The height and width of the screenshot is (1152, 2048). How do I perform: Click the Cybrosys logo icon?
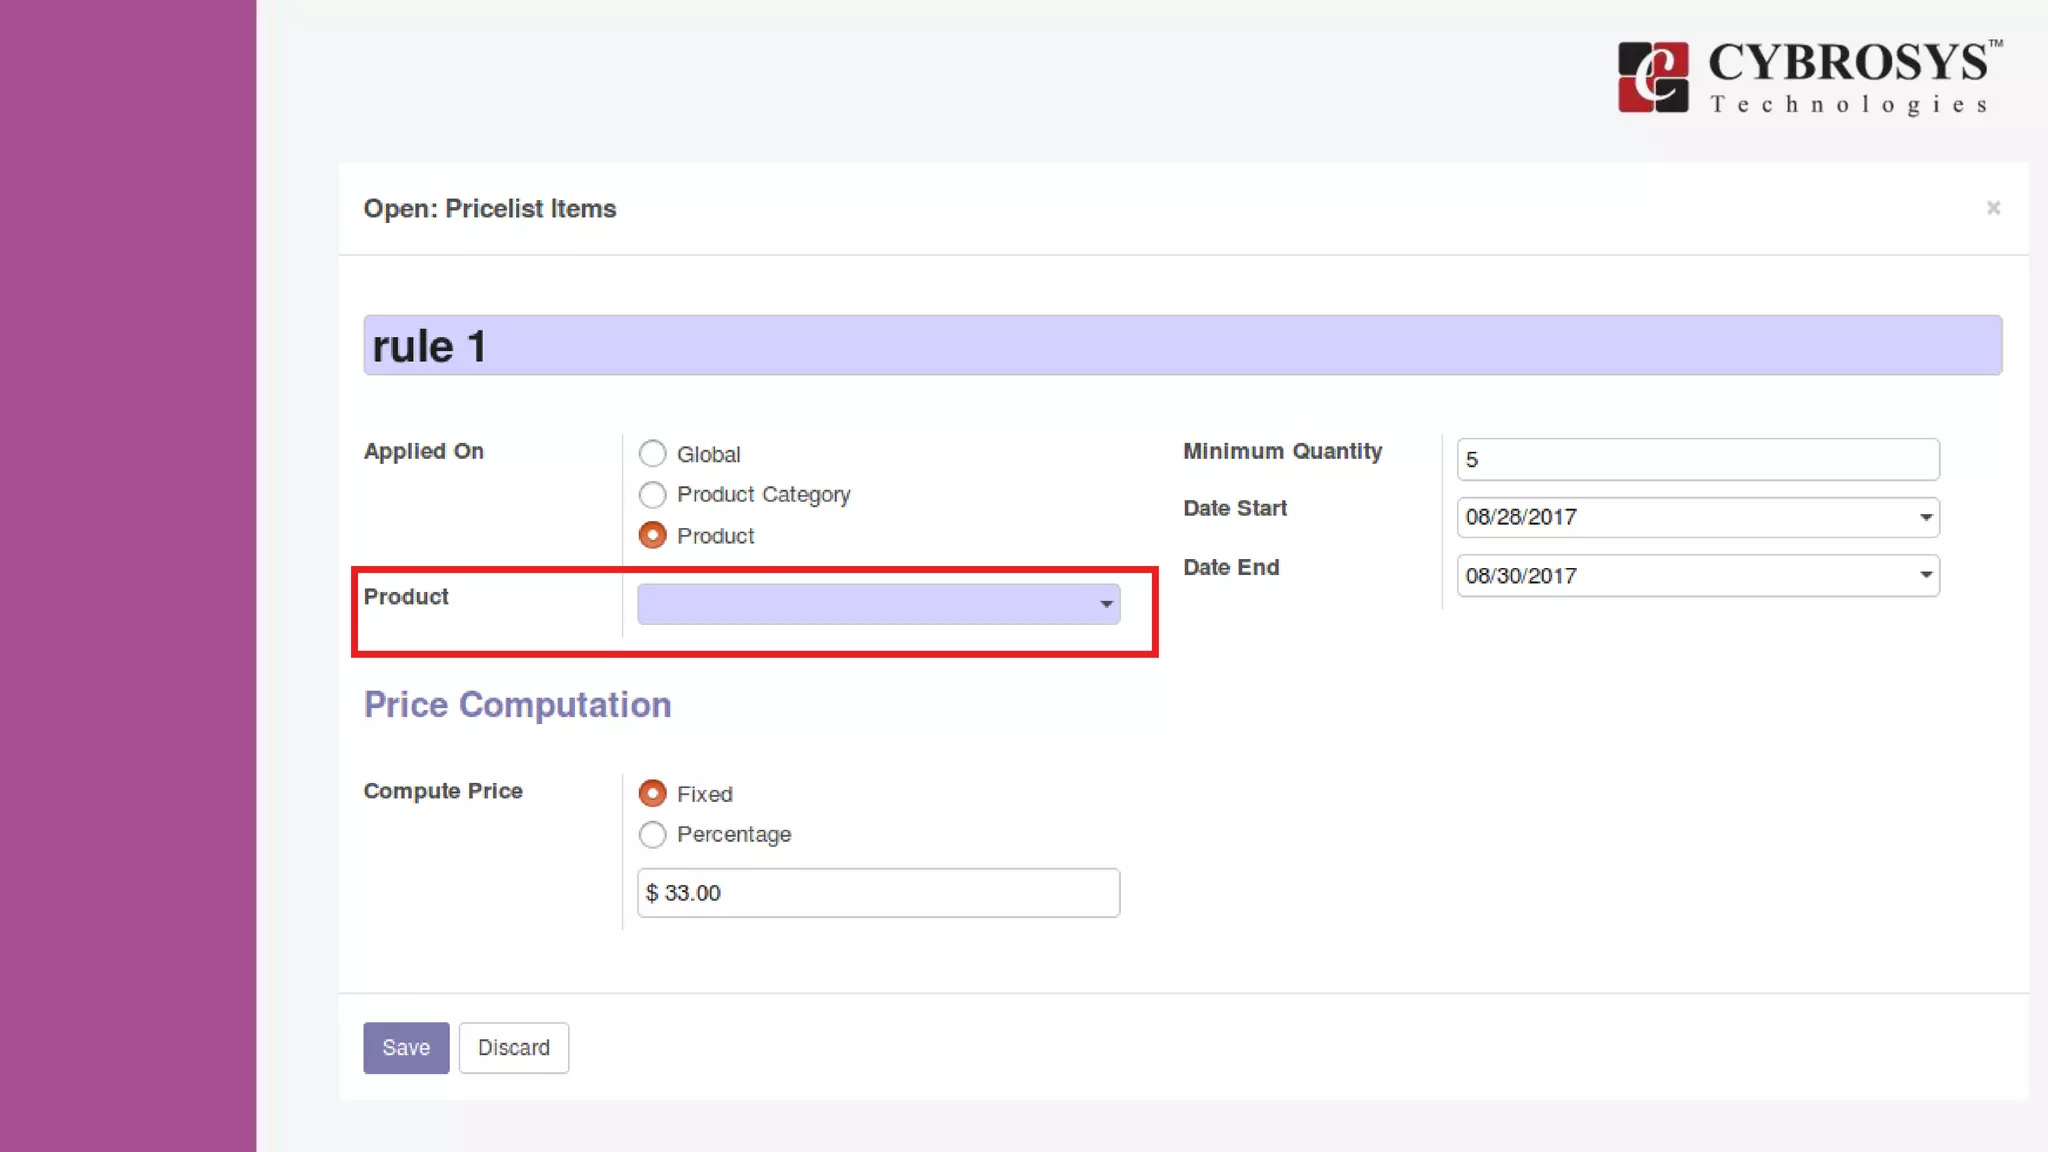[1653, 77]
